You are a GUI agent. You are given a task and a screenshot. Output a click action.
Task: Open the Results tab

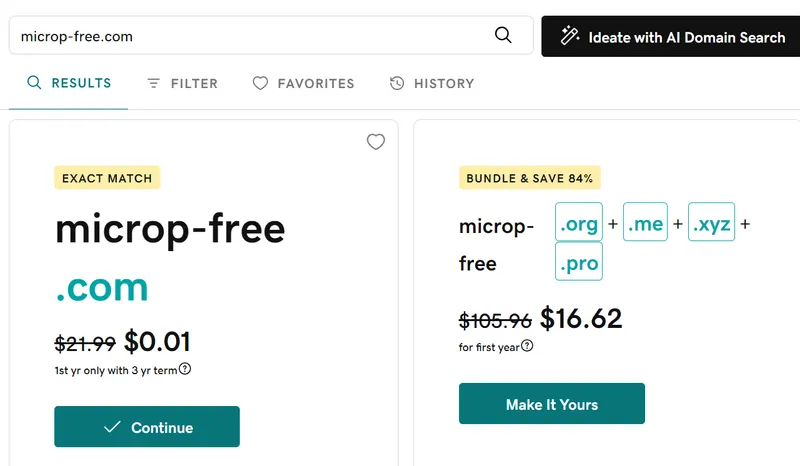point(69,83)
